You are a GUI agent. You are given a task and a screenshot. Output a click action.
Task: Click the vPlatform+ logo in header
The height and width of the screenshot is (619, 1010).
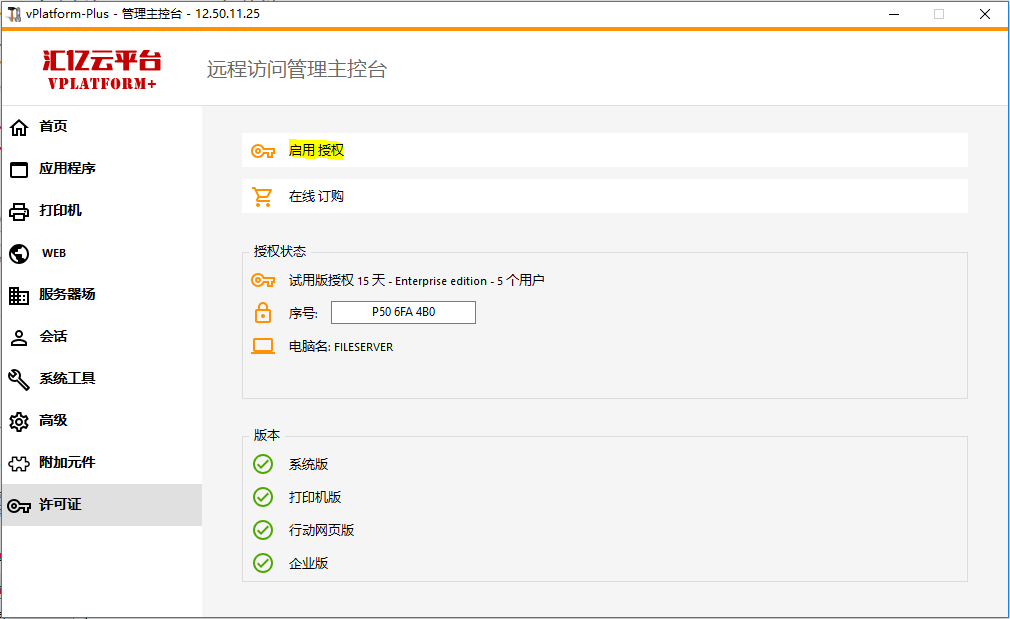coord(102,70)
